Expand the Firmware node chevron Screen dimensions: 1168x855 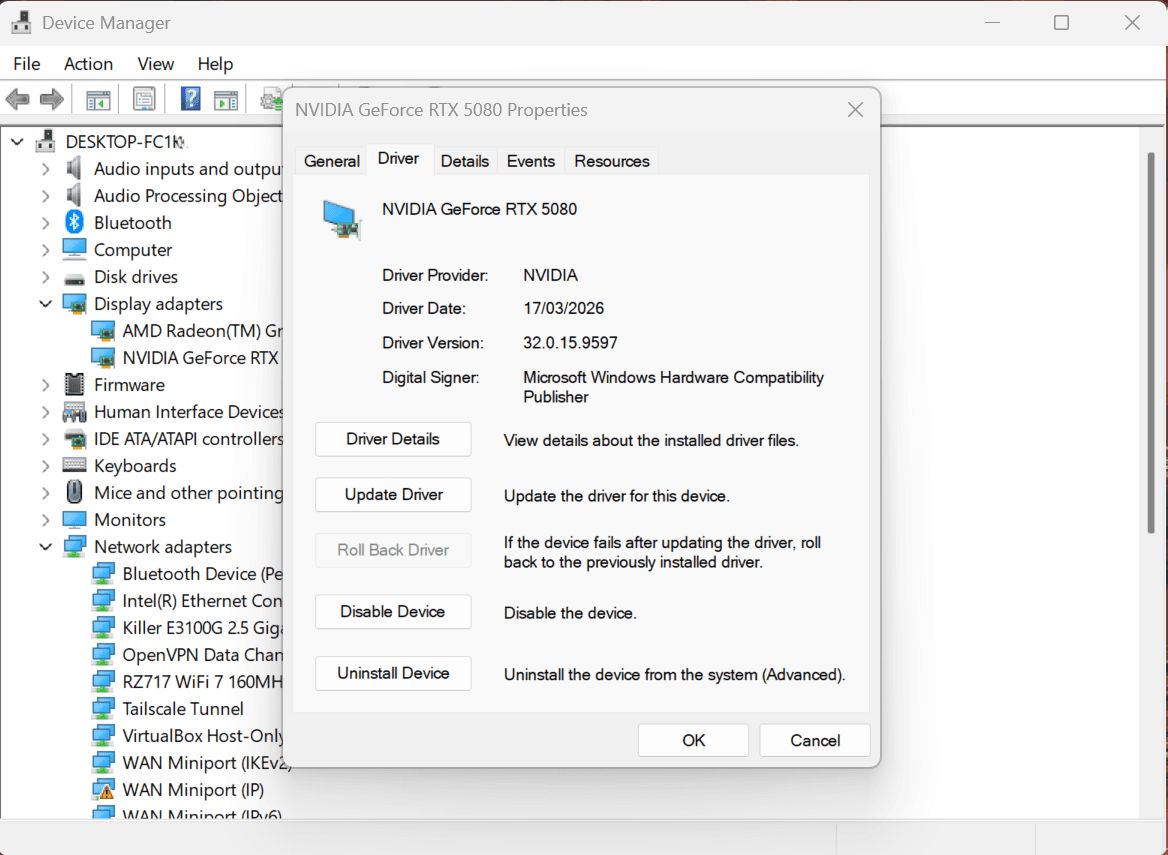tap(45, 385)
